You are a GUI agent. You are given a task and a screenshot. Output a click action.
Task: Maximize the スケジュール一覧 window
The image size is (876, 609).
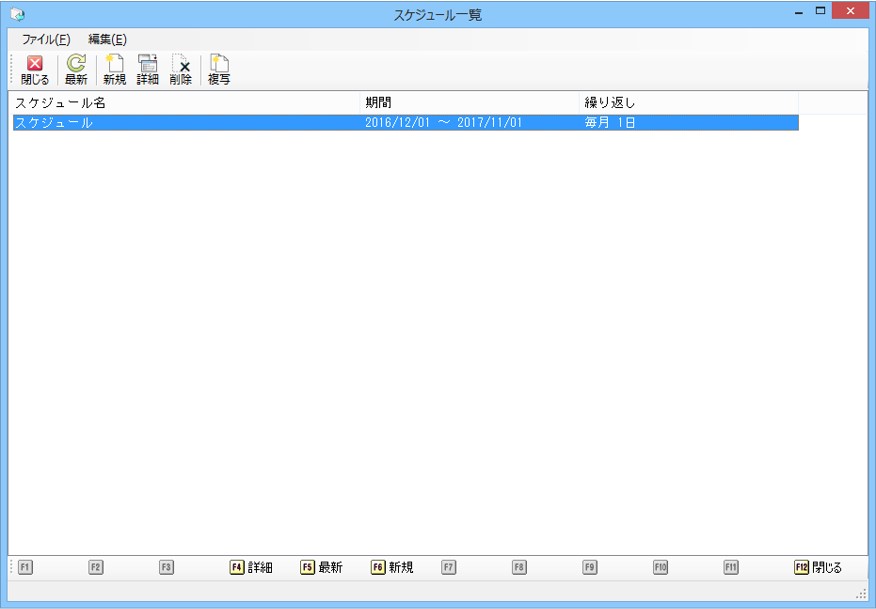[821, 12]
